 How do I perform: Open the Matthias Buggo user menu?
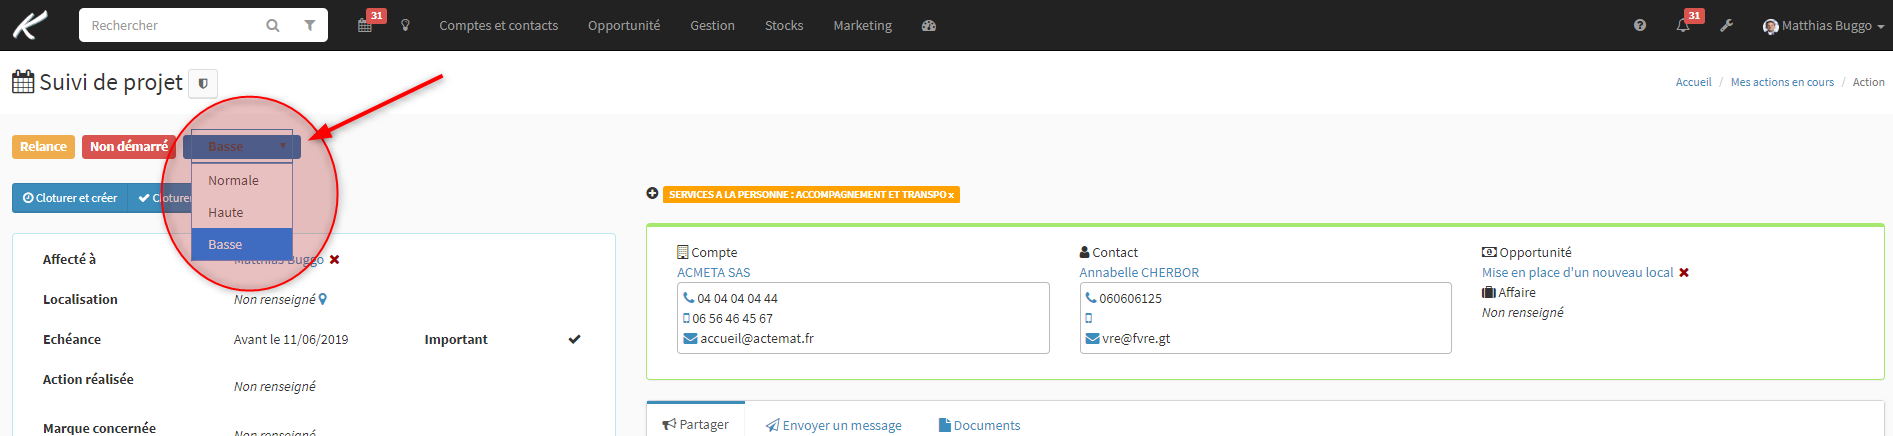tap(1823, 26)
